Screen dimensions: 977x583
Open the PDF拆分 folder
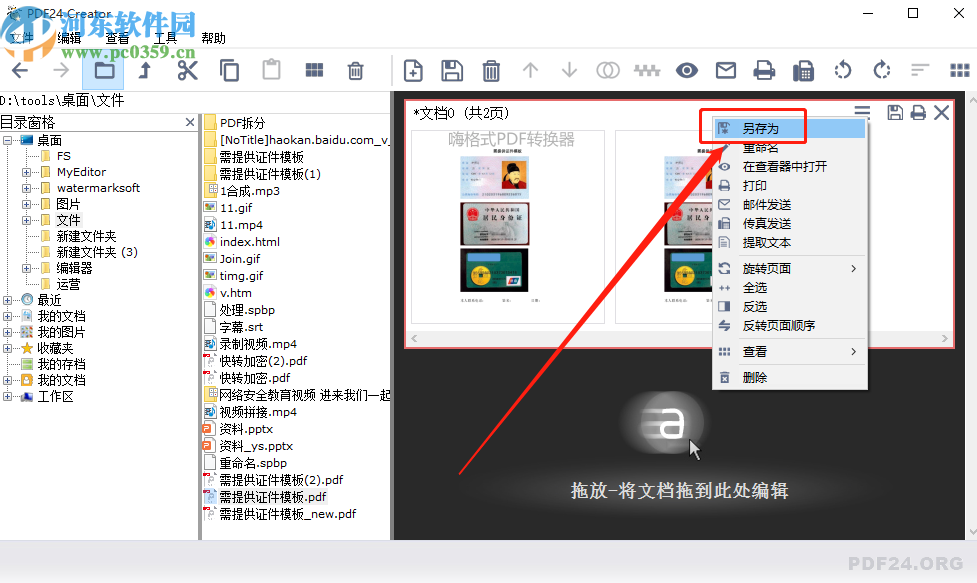click(x=242, y=123)
